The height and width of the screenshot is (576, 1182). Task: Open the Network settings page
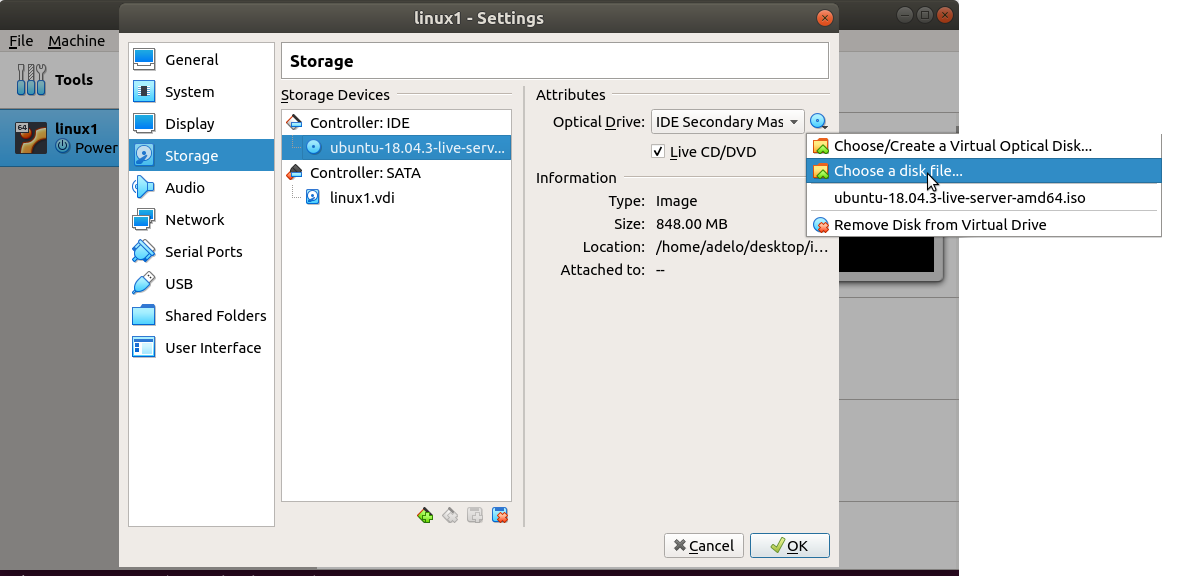pyautogui.click(x=194, y=220)
